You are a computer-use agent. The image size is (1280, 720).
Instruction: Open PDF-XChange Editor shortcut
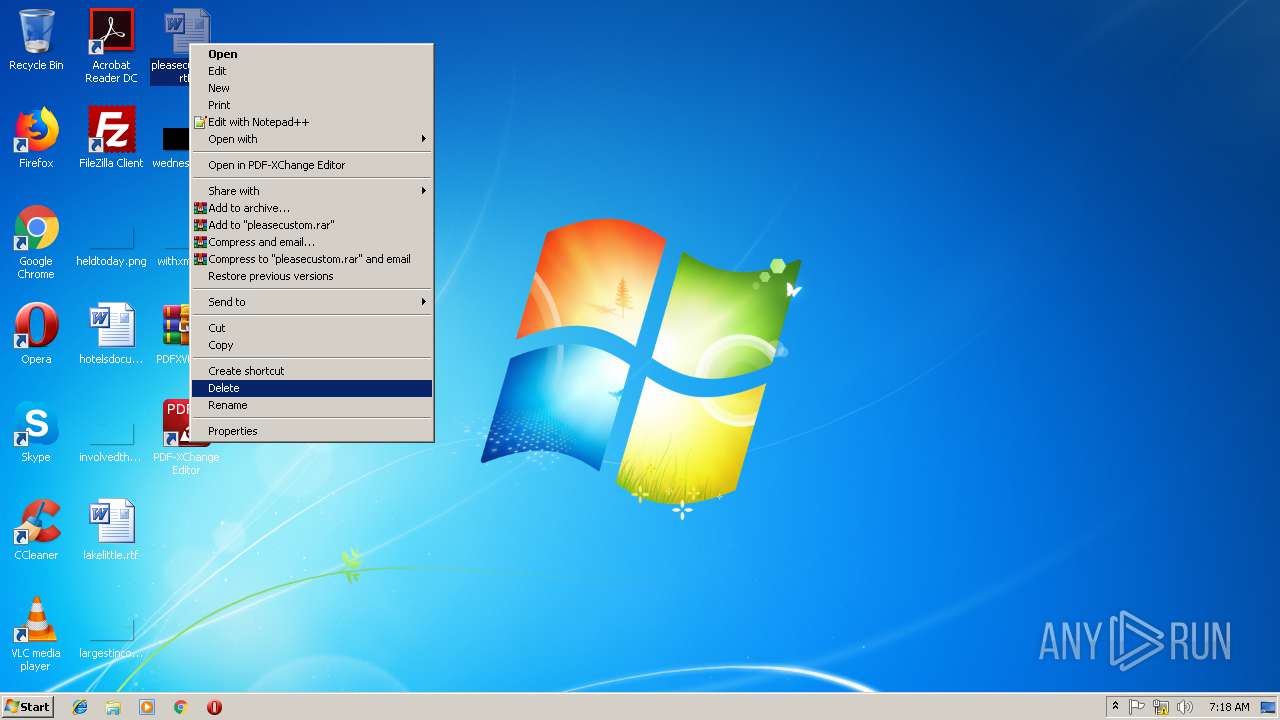[x=186, y=438]
